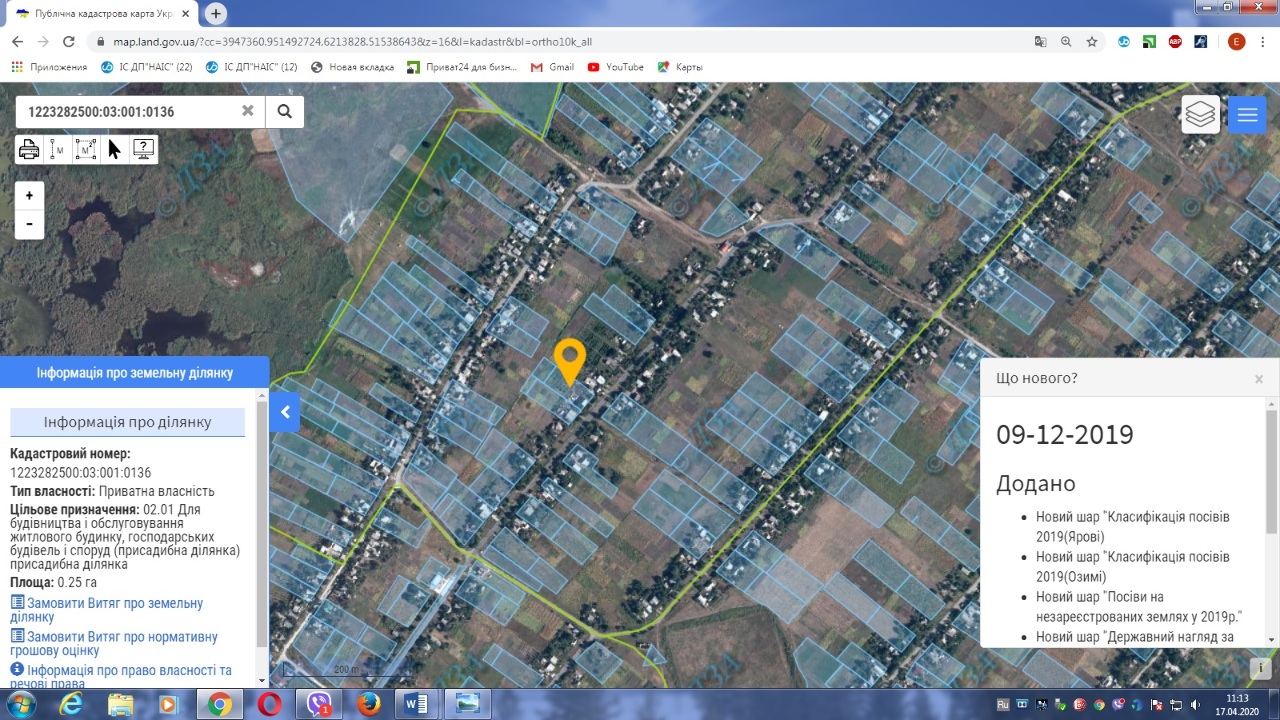
Task: Select the area measurement tool
Action: pos(86,150)
